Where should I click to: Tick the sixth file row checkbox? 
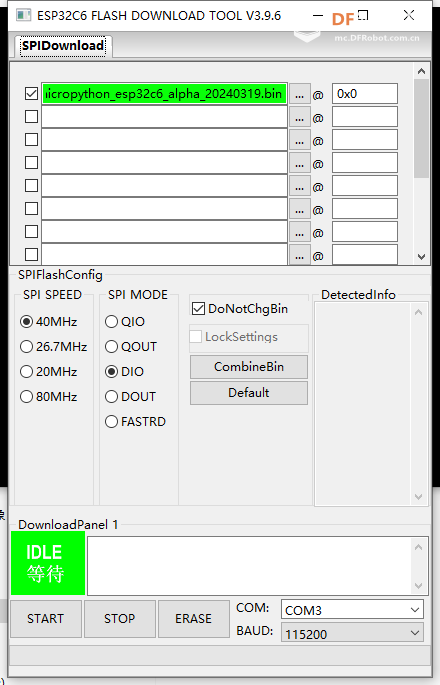[31, 209]
